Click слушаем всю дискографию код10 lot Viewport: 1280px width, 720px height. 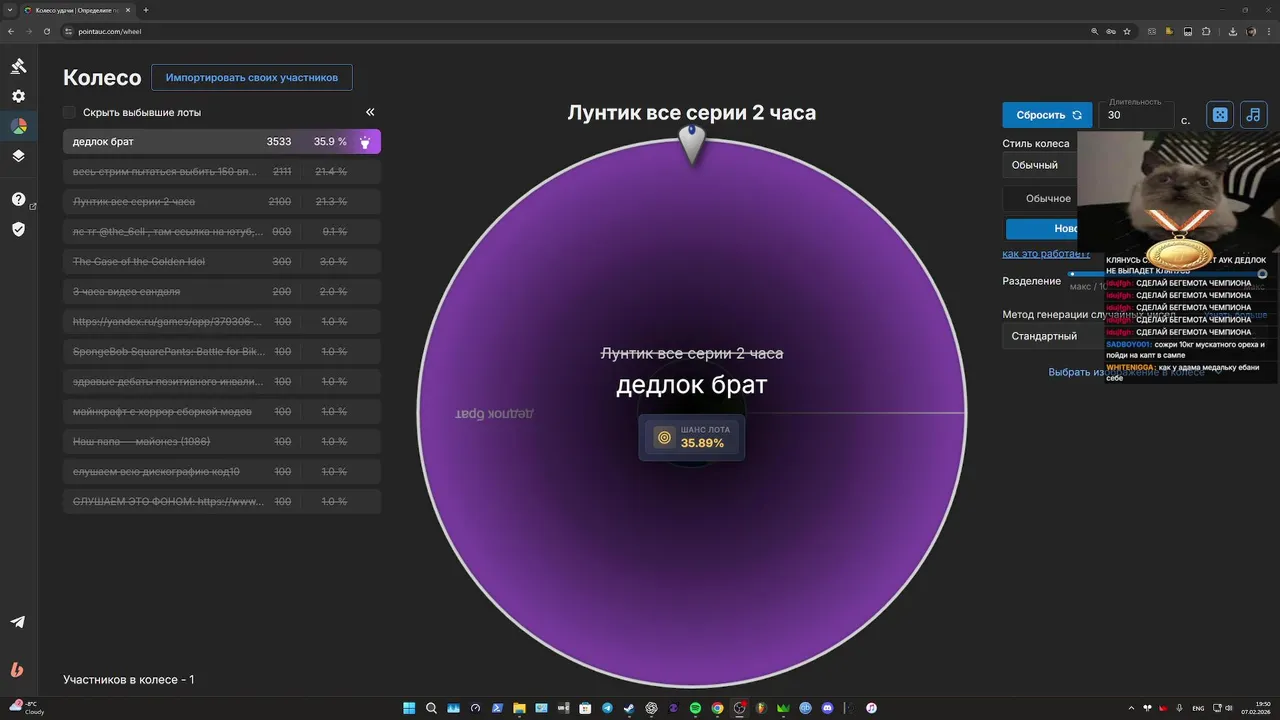[222, 472]
